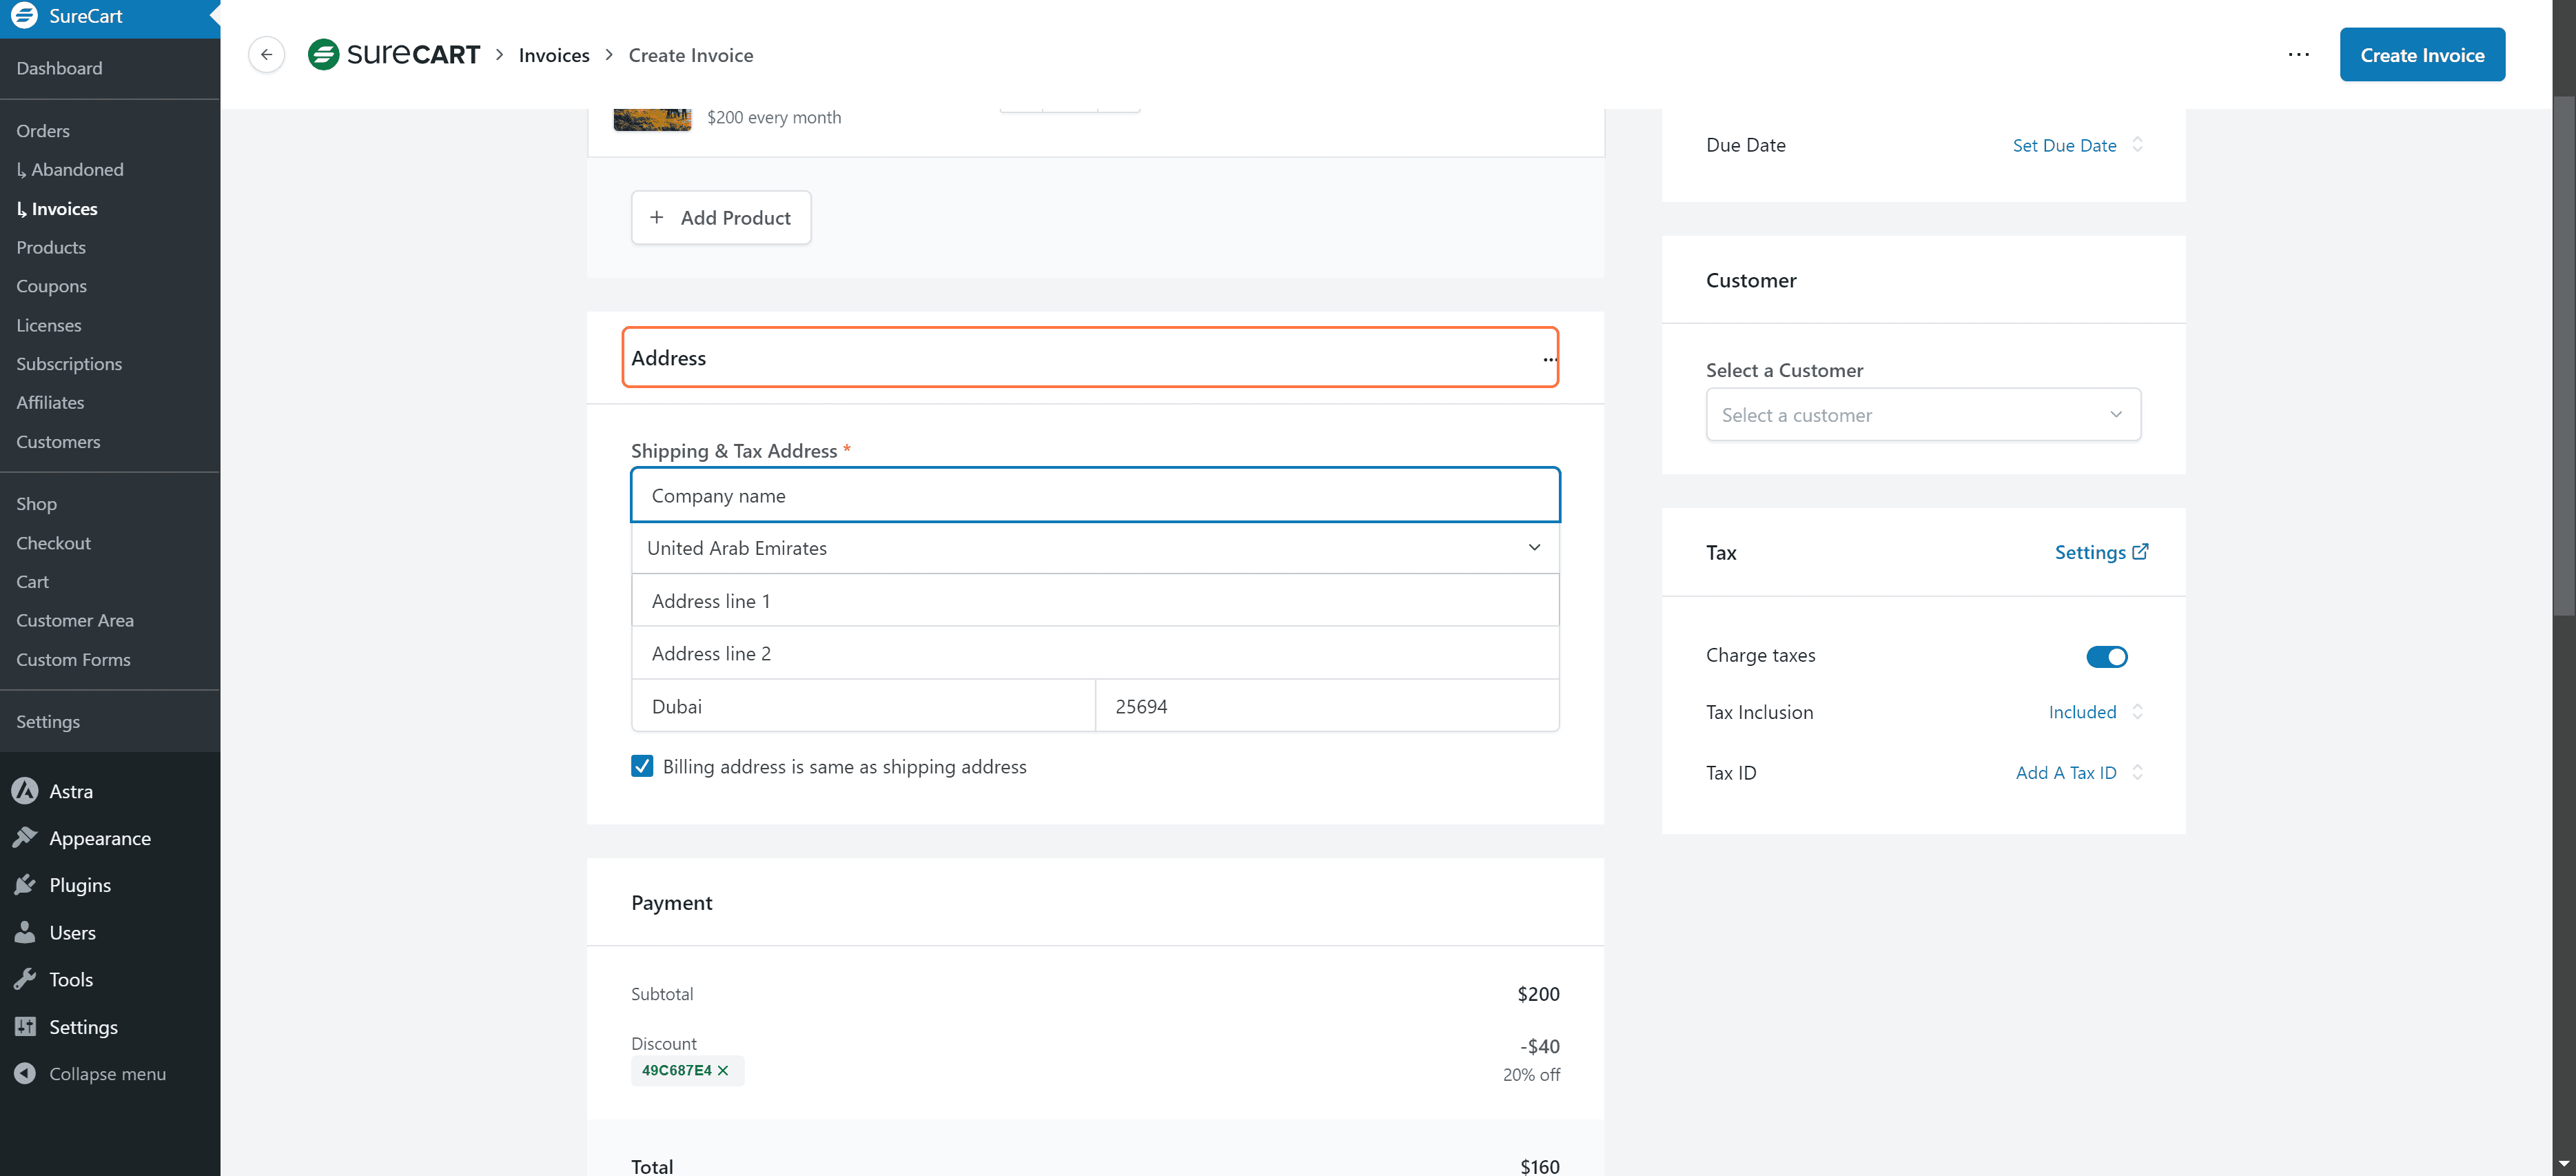Uncheck Billing address same as shipping

(x=642, y=767)
